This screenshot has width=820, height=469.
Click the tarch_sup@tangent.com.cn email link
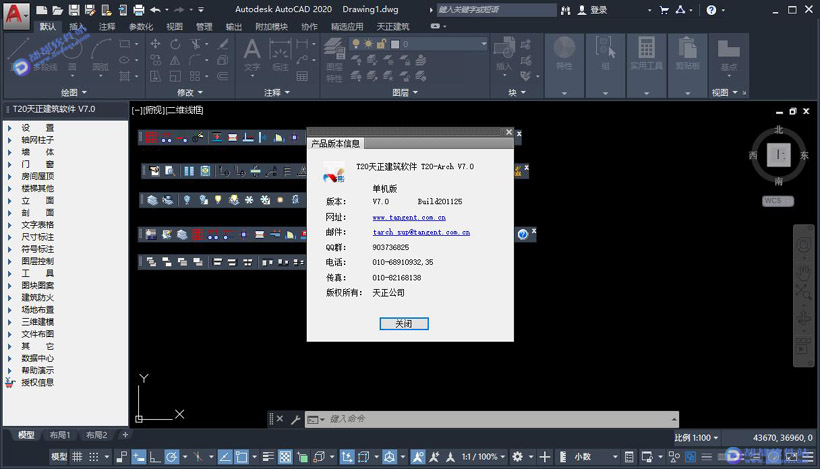click(421, 232)
